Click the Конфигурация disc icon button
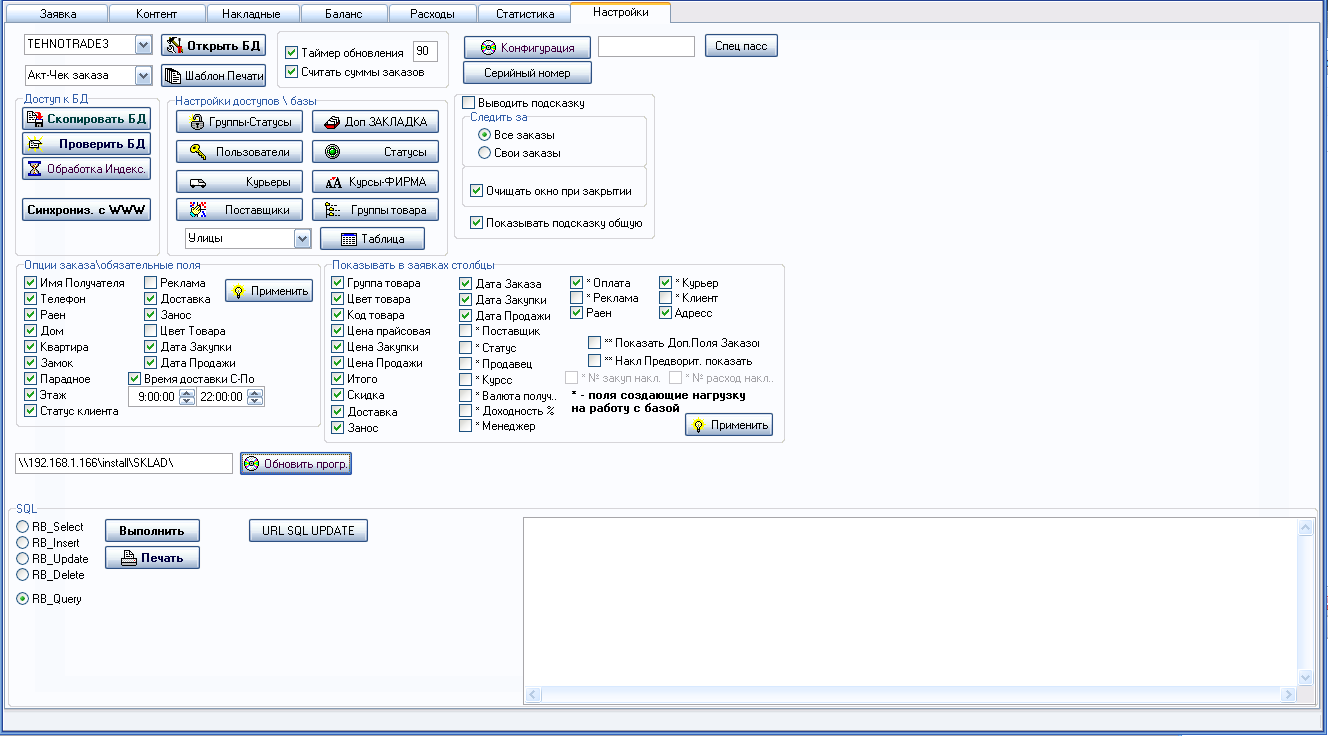Viewport: 1328px width, 736px height. click(x=488, y=48)
